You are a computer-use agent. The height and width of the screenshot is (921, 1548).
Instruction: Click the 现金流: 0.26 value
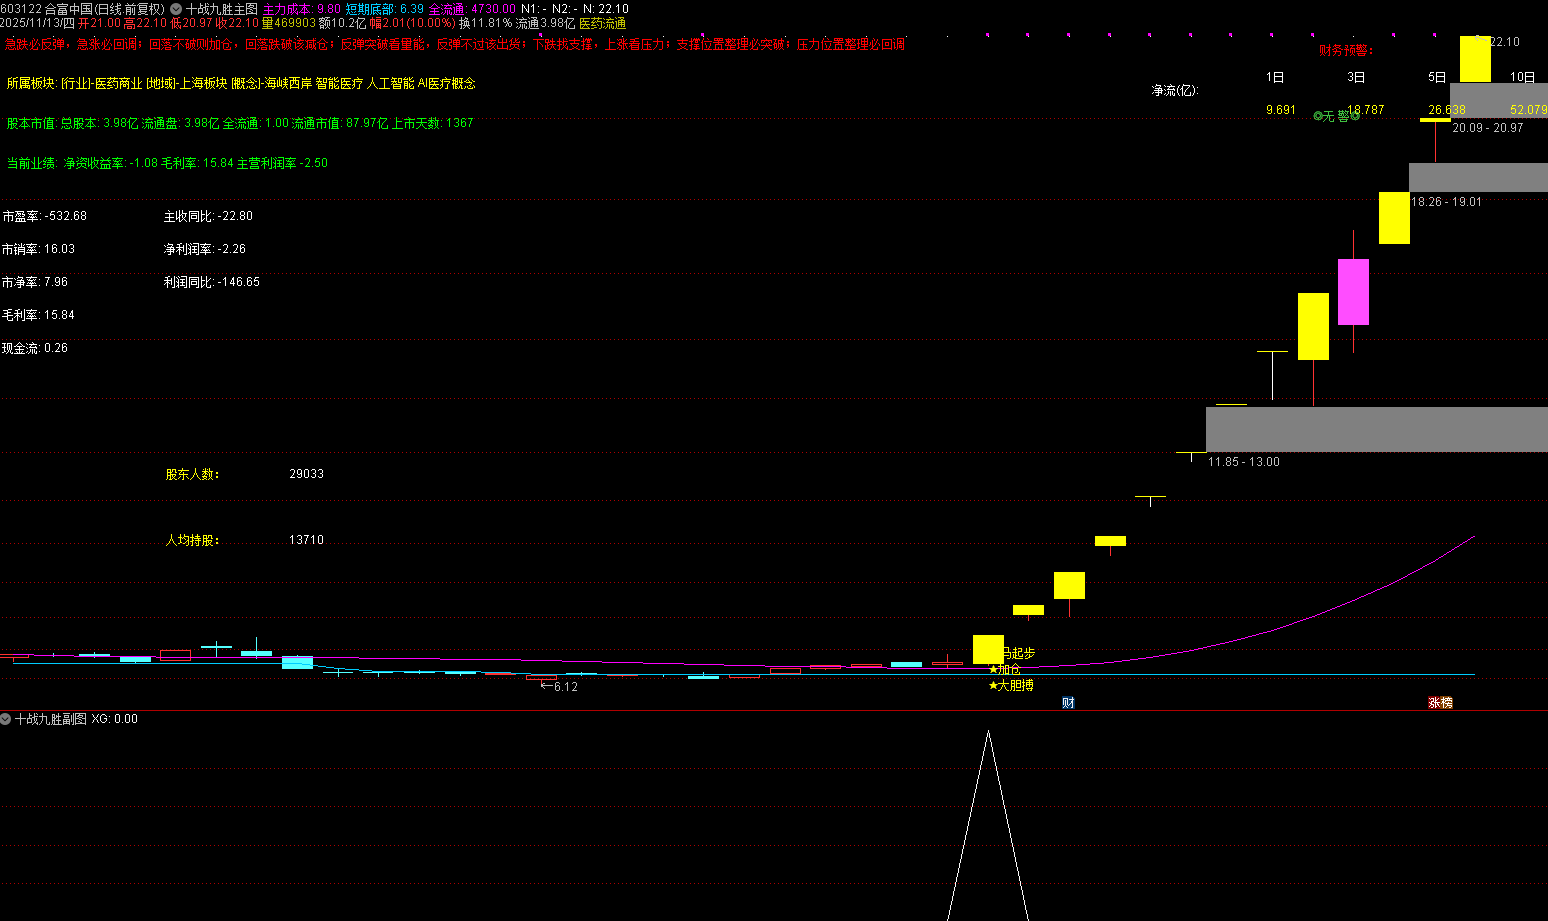tap(35, 348)
